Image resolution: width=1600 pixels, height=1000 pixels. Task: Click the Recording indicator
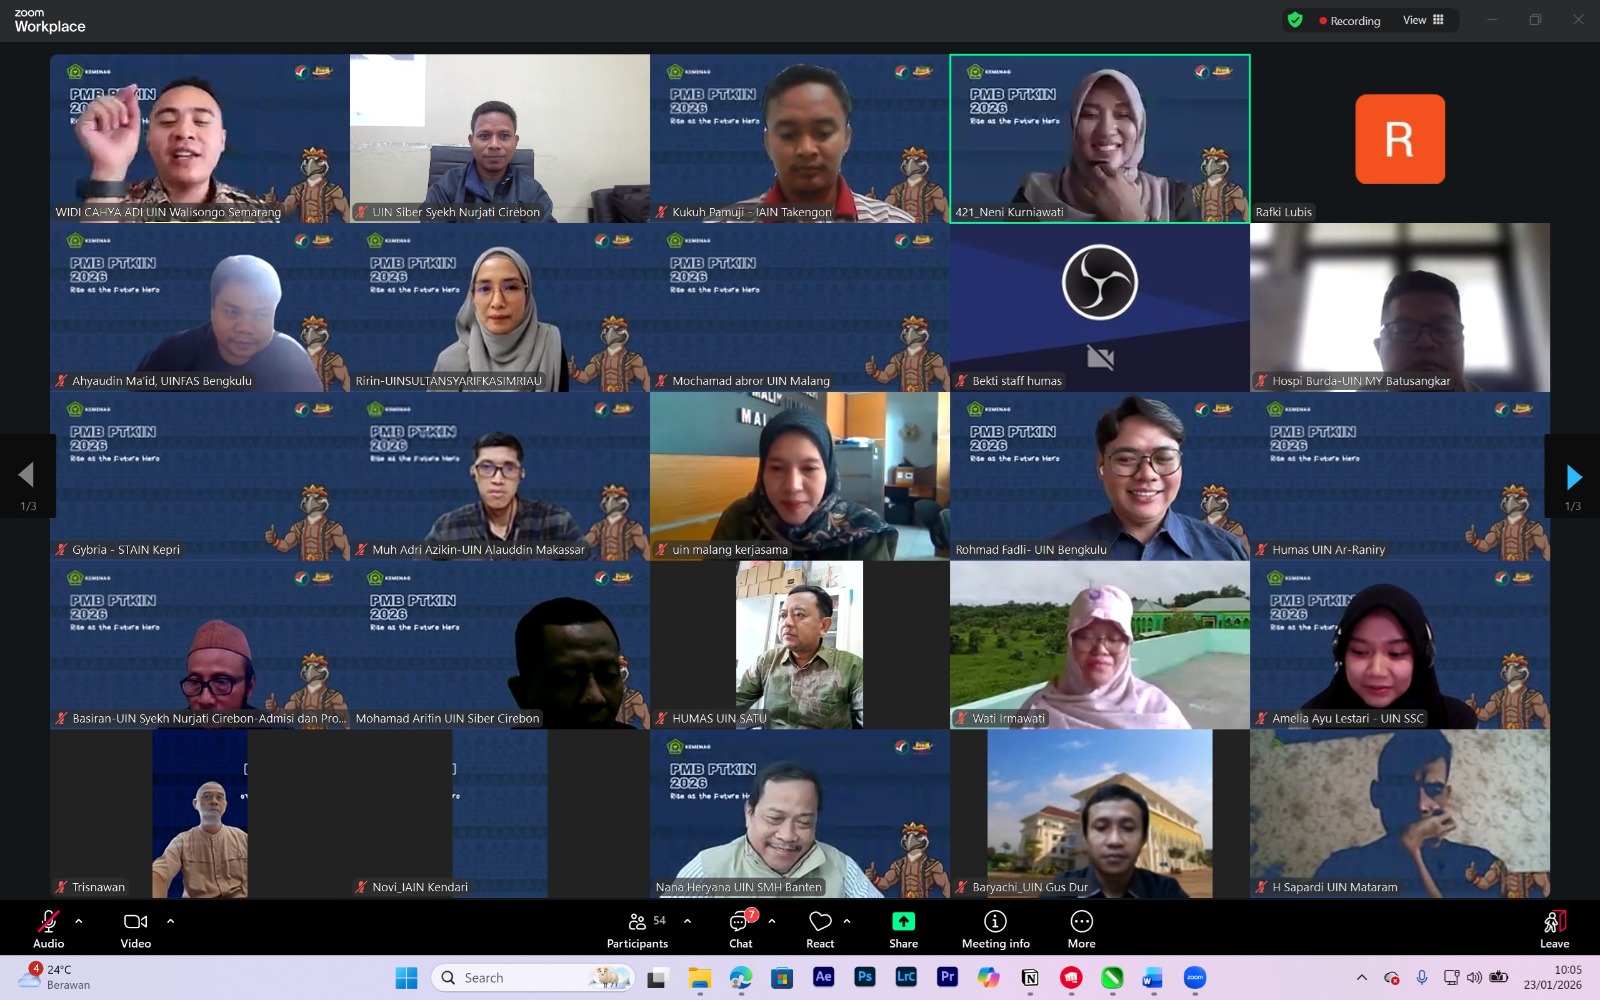pos(1349,21)
